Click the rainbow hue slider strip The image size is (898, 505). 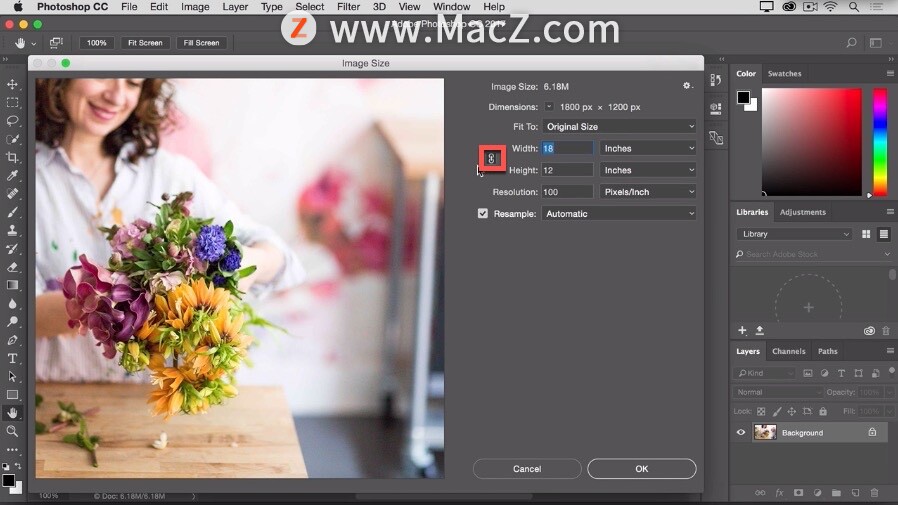pos(880,142)
